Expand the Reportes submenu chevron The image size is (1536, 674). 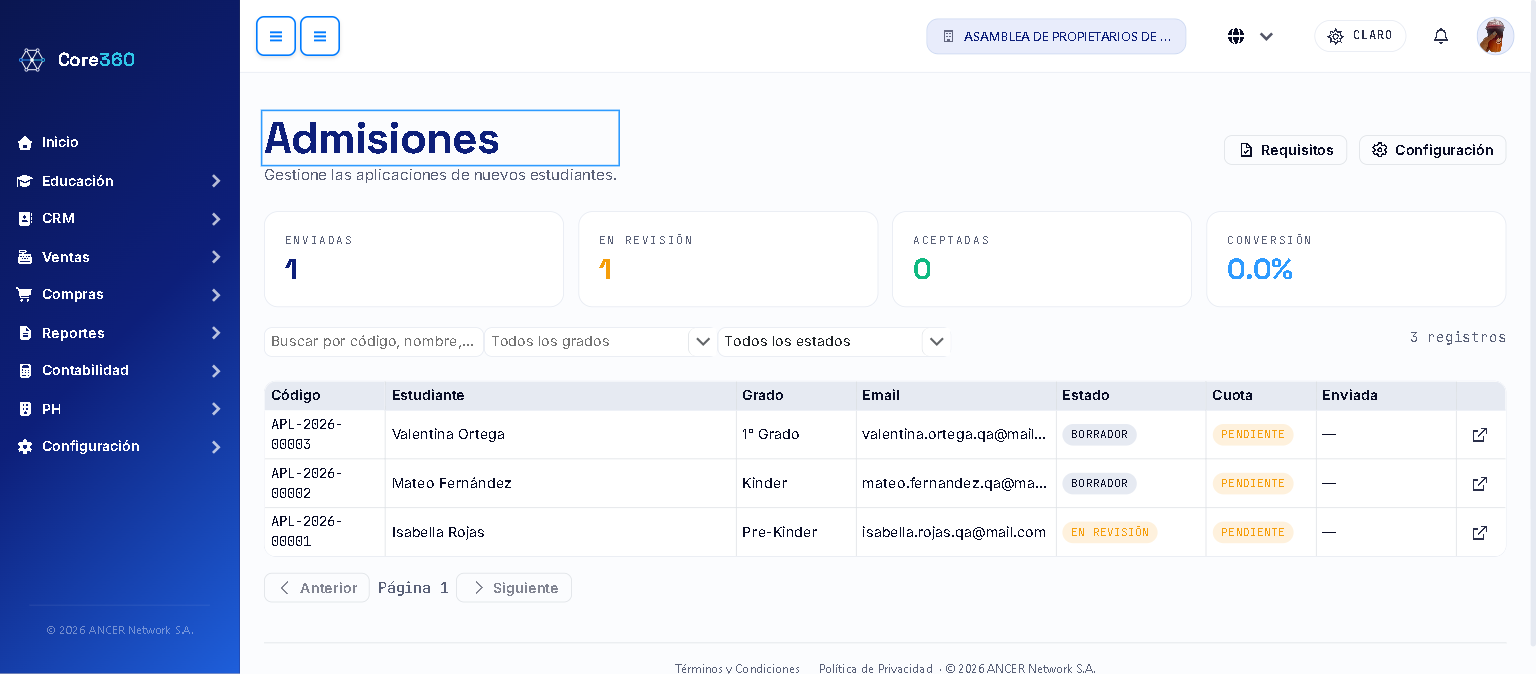[216, 333]
